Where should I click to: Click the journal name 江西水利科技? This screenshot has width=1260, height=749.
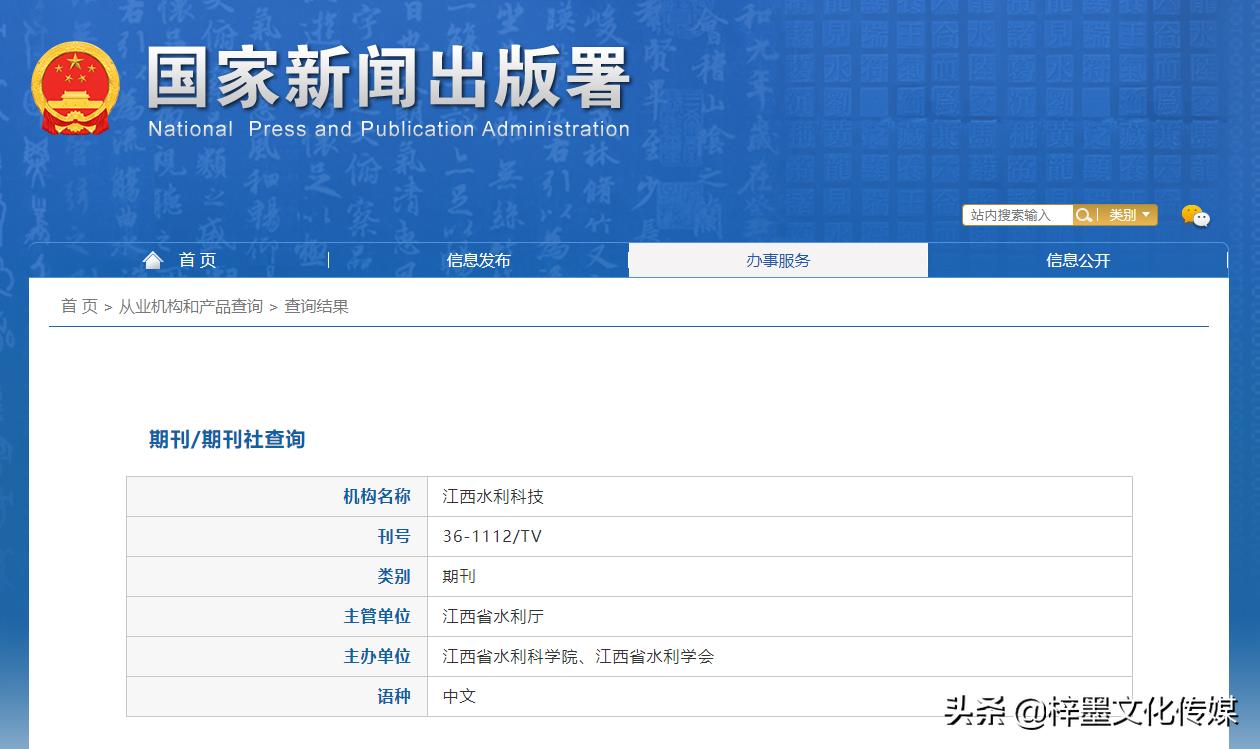[x=493, y=496]
